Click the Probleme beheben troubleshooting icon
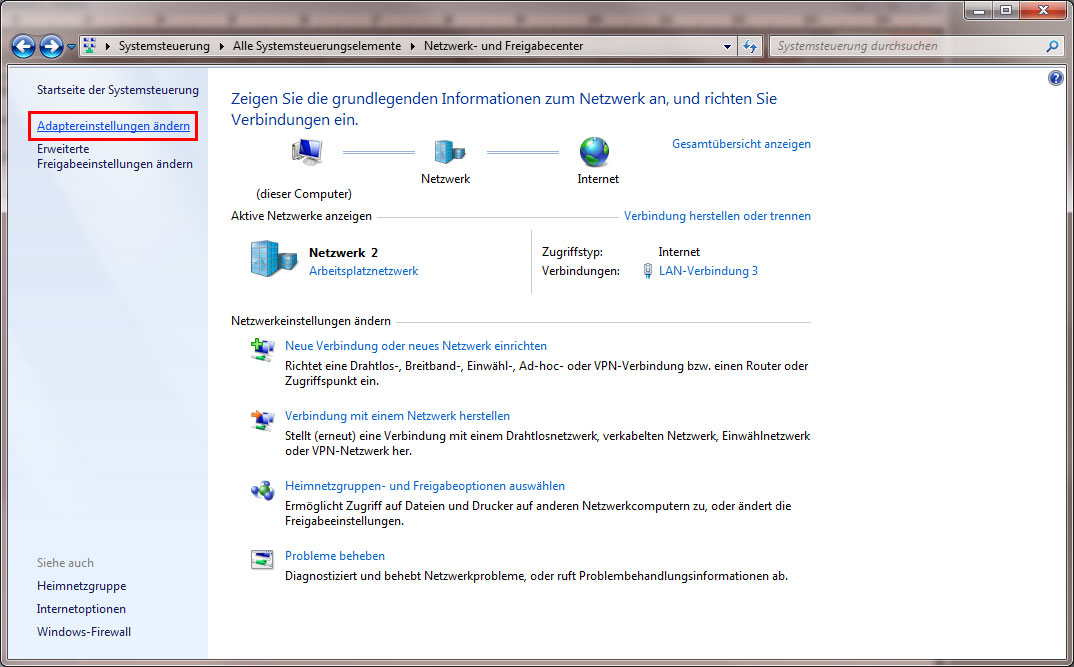This screenshot has width=1074, height=667. pos(261,558)
